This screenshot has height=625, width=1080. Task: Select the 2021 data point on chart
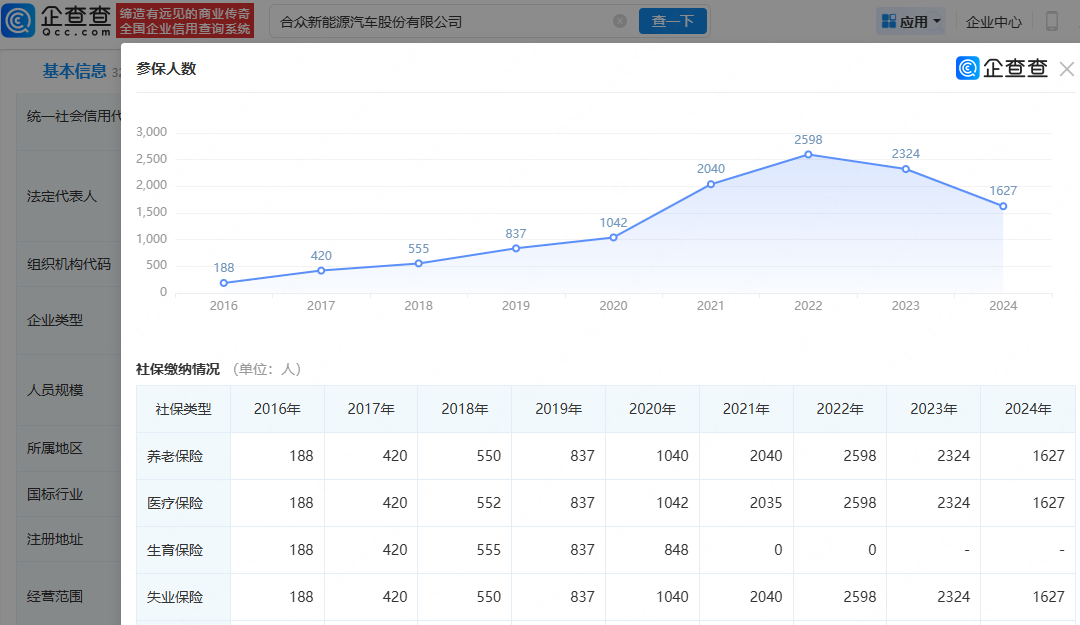coord(711,184)
